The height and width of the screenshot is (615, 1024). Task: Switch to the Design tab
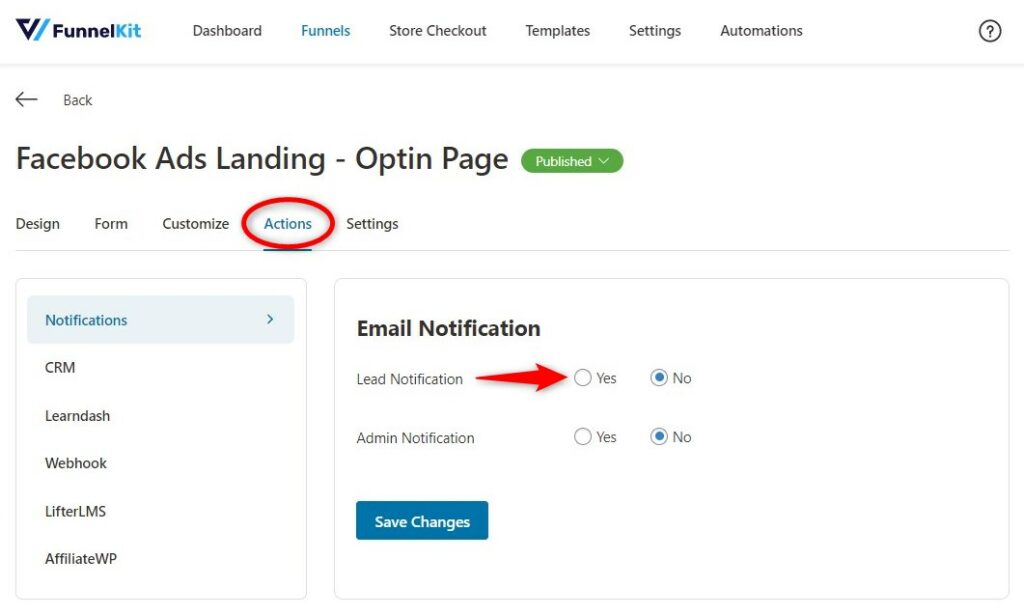38,224
